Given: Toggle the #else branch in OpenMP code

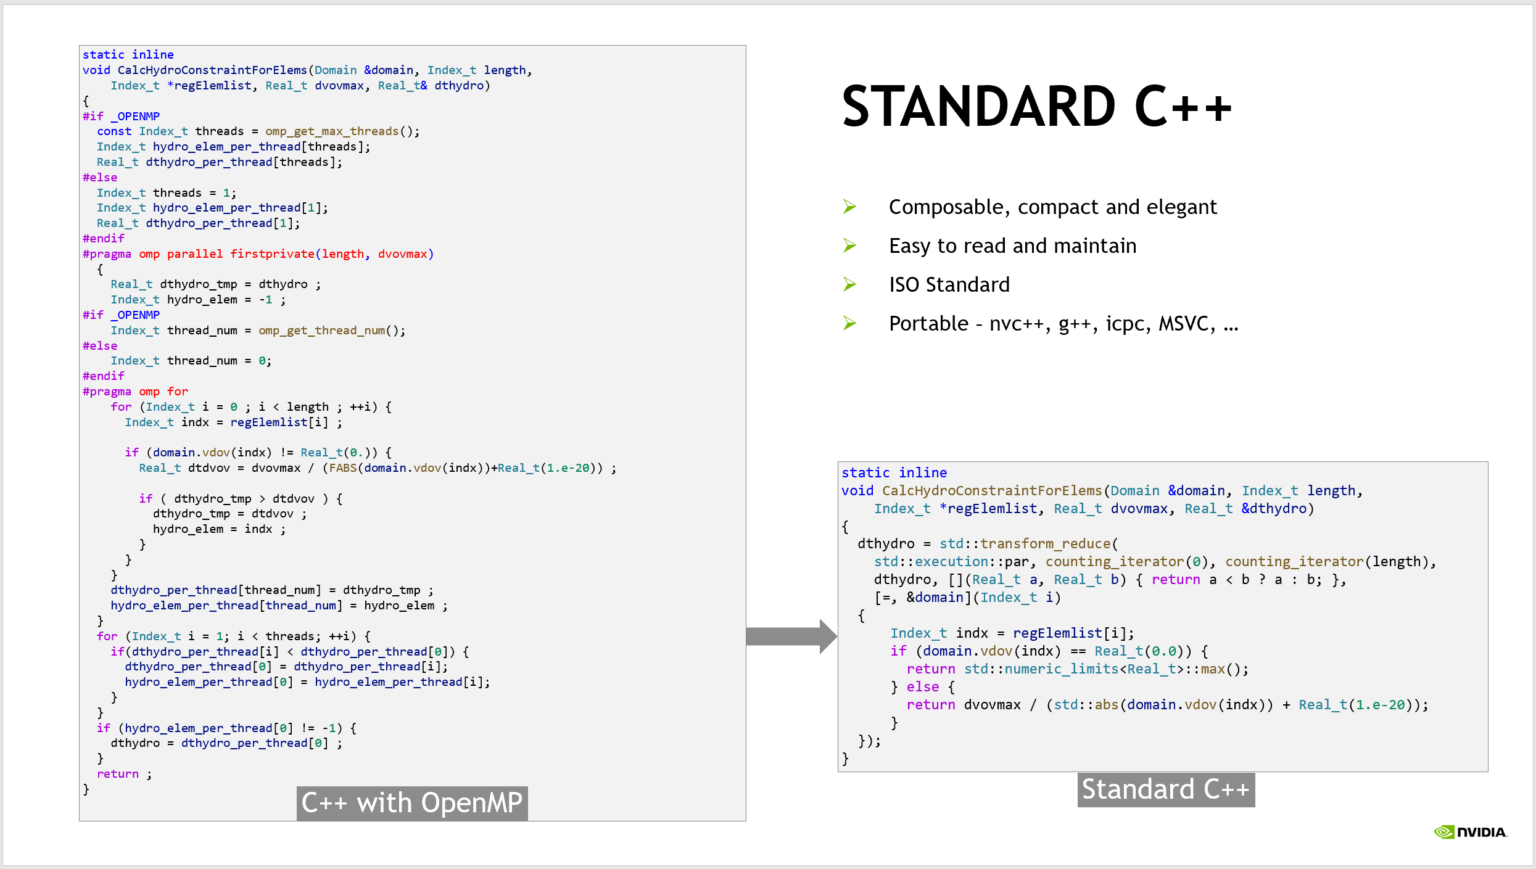Looking at the screenshot, I should coord(99,177).
